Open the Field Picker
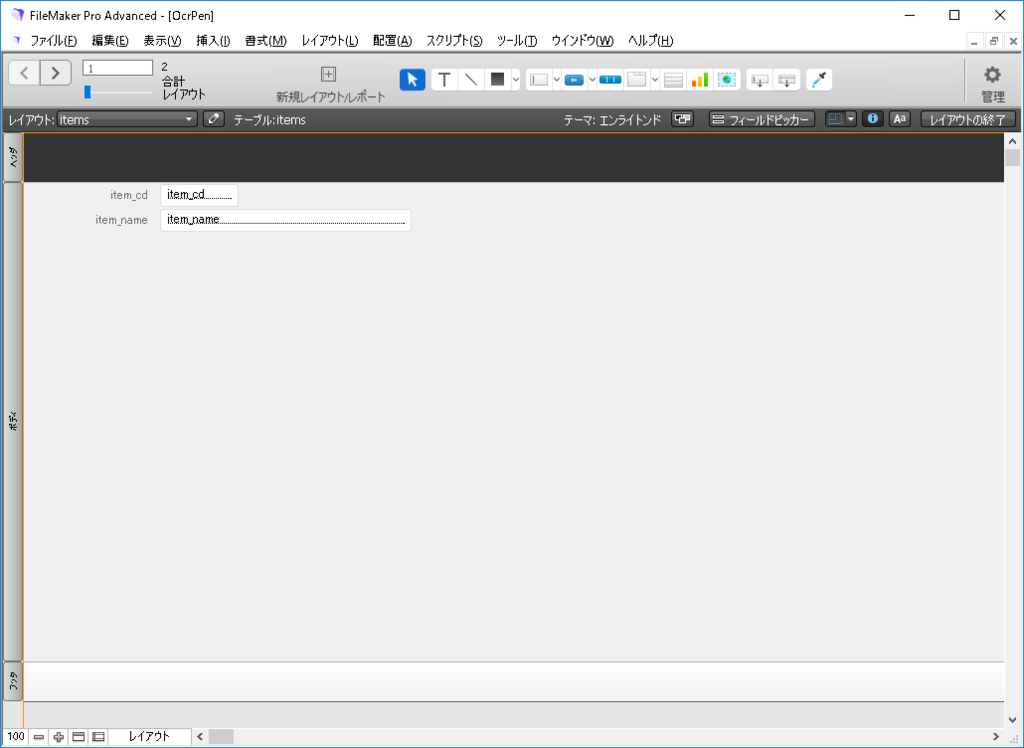The width and height of the screenshot is (1024, 748). point(761,120)
